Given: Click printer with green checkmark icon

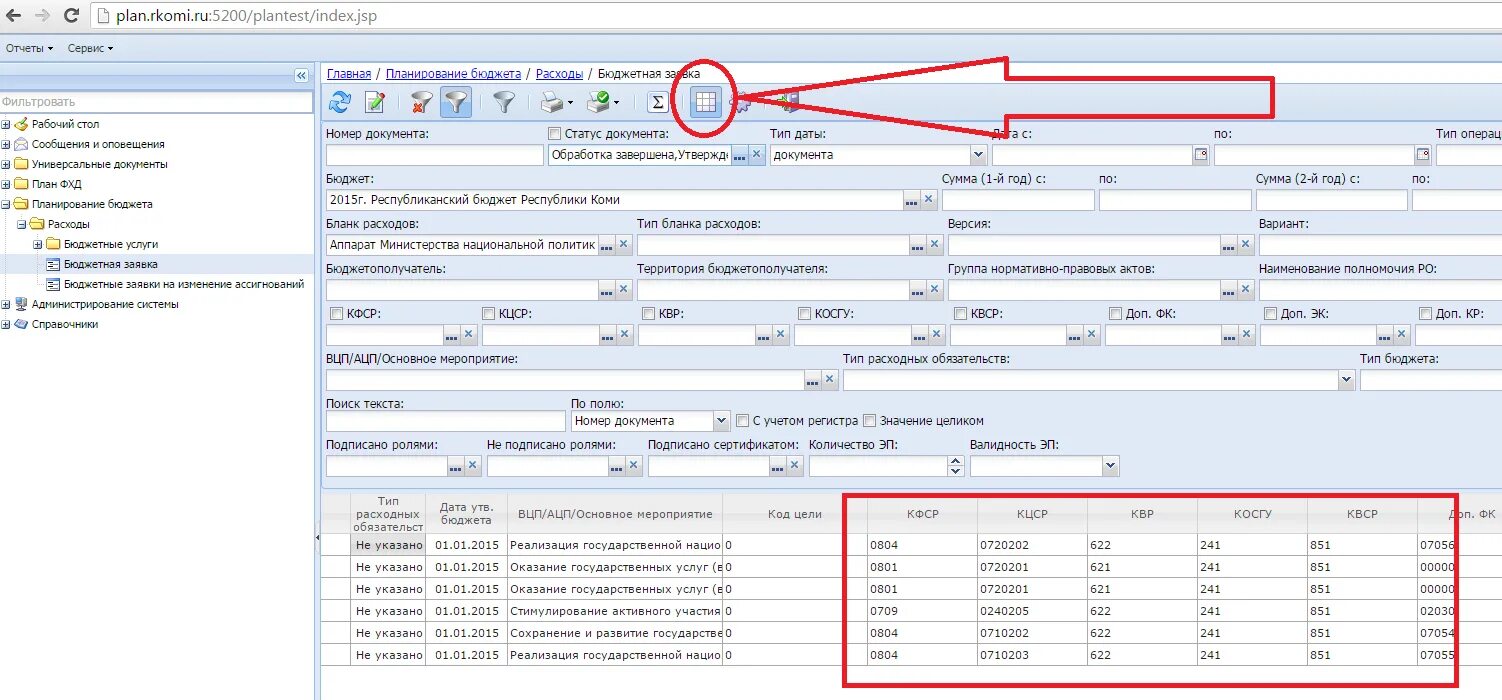Looking at the screenshot, I should pyautogui.click(x=598, y=101).
